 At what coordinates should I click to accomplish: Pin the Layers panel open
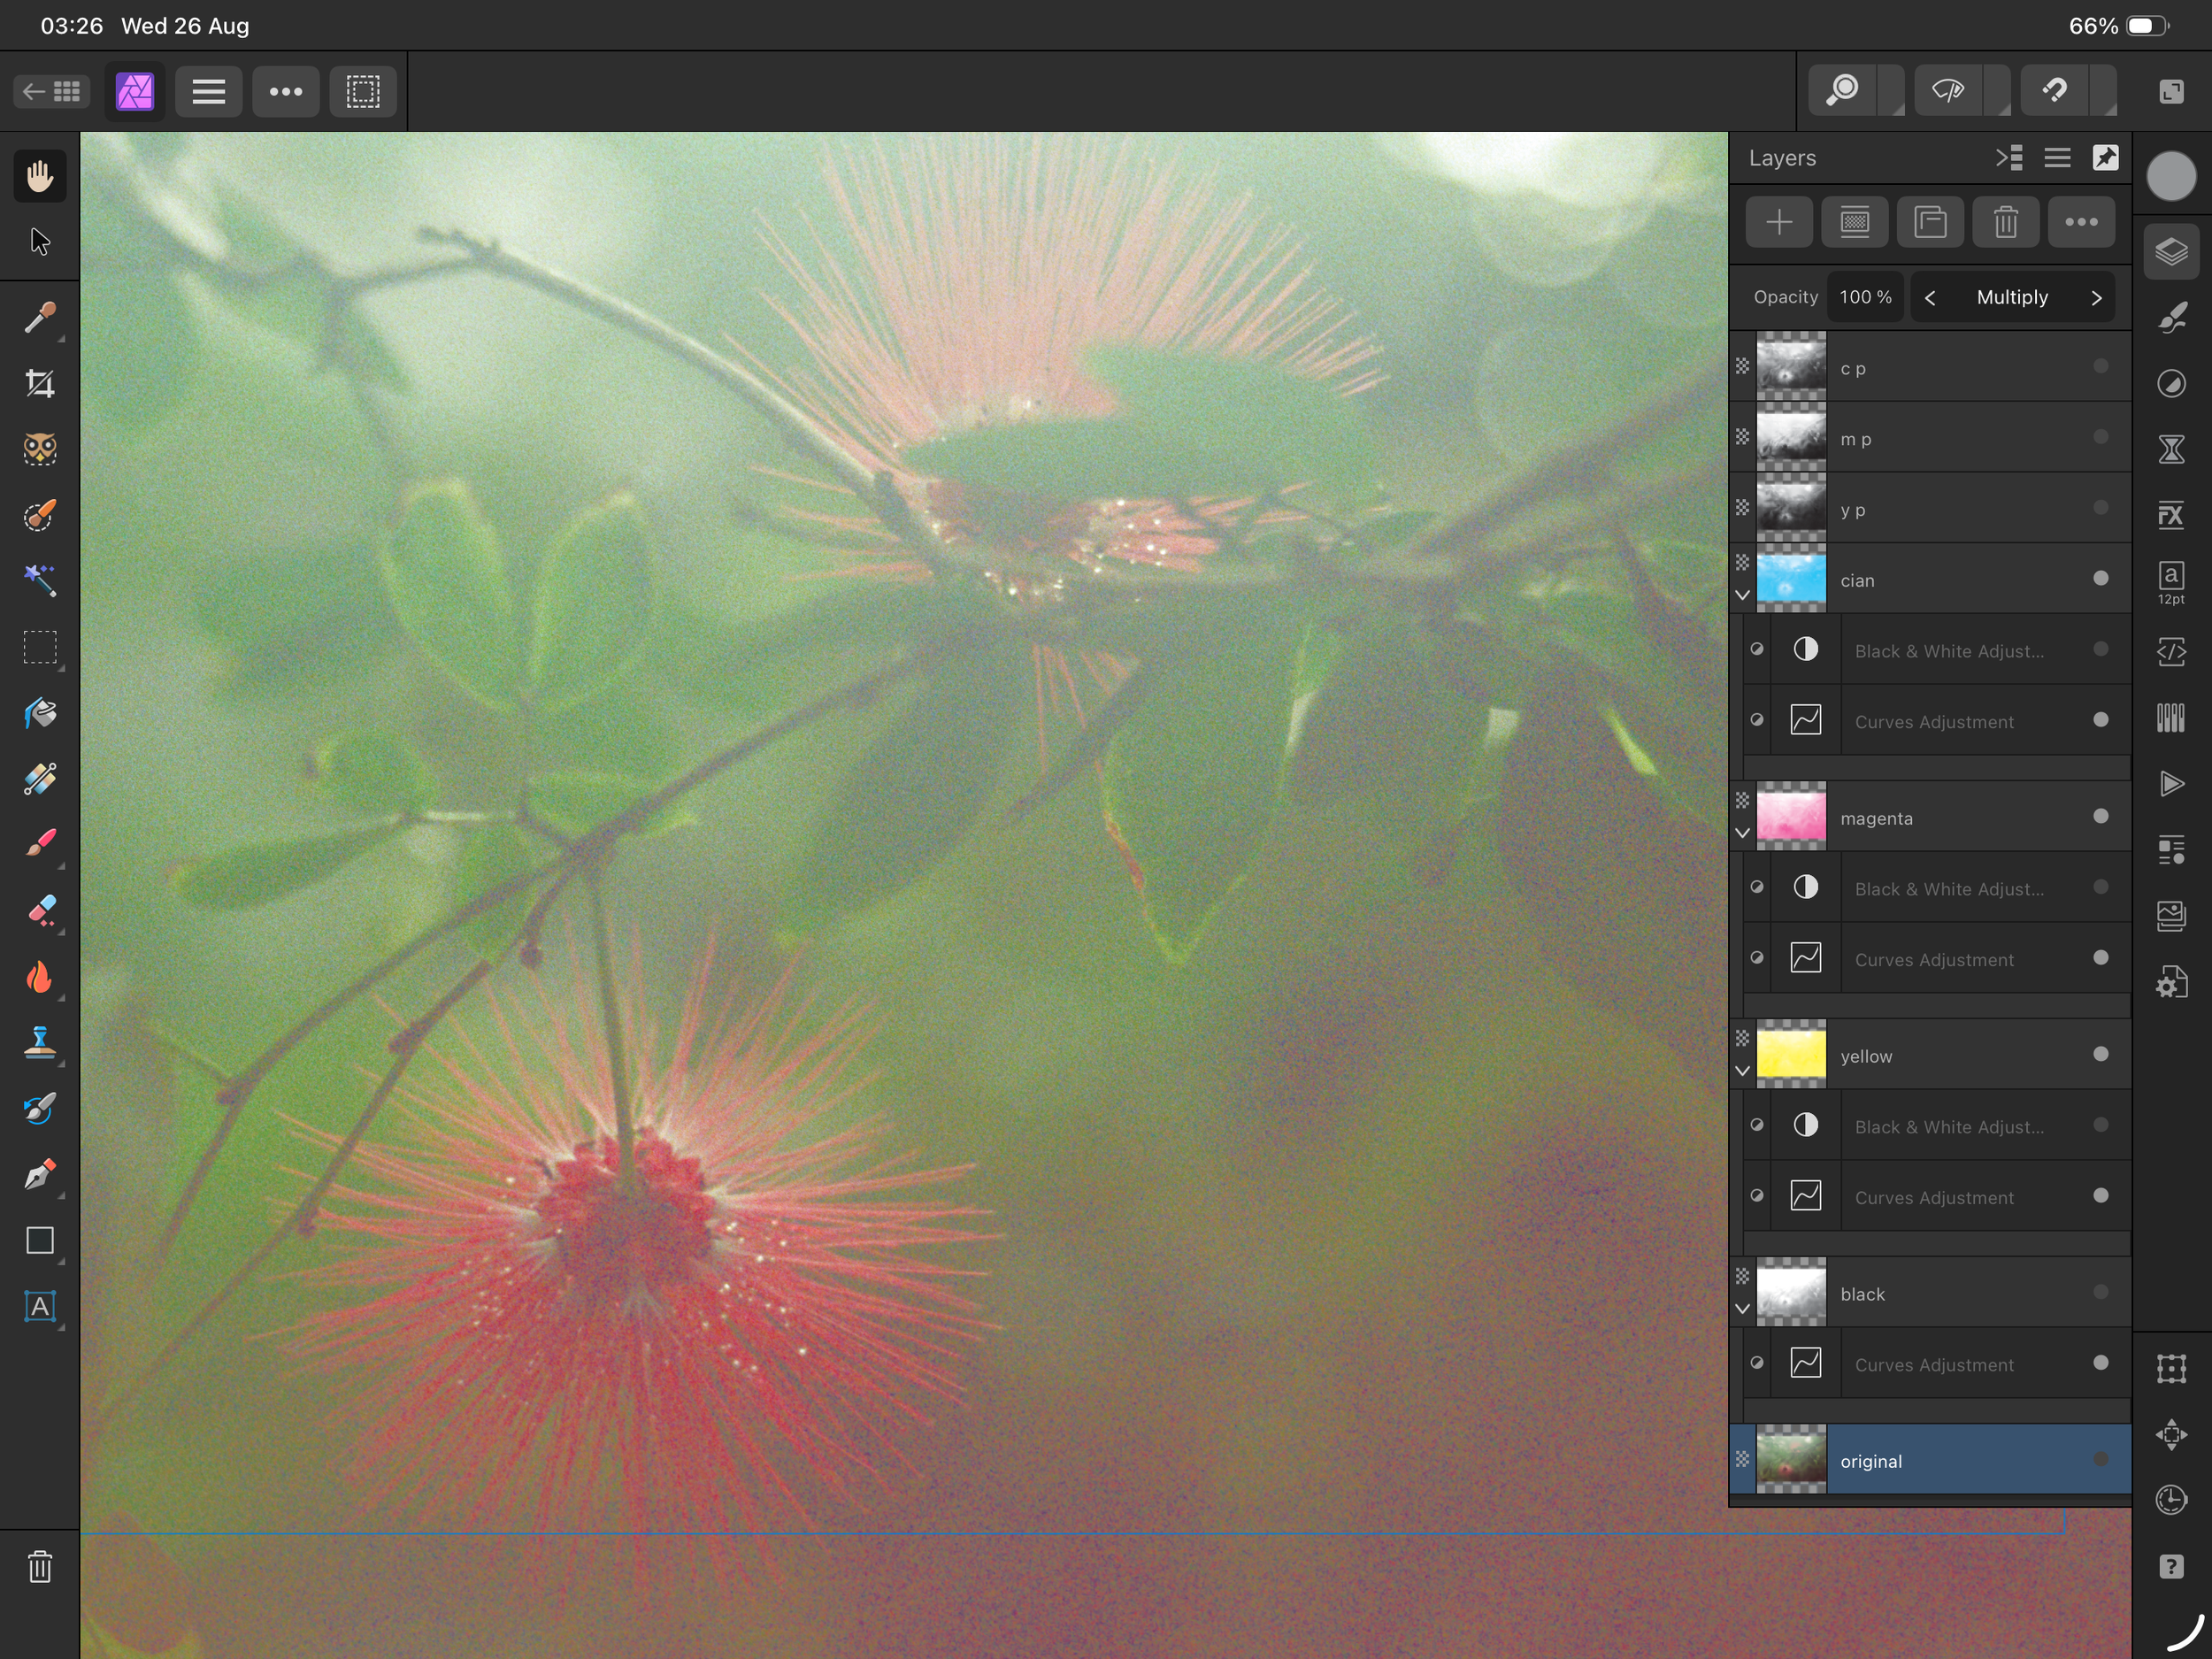pos(2105,158)
